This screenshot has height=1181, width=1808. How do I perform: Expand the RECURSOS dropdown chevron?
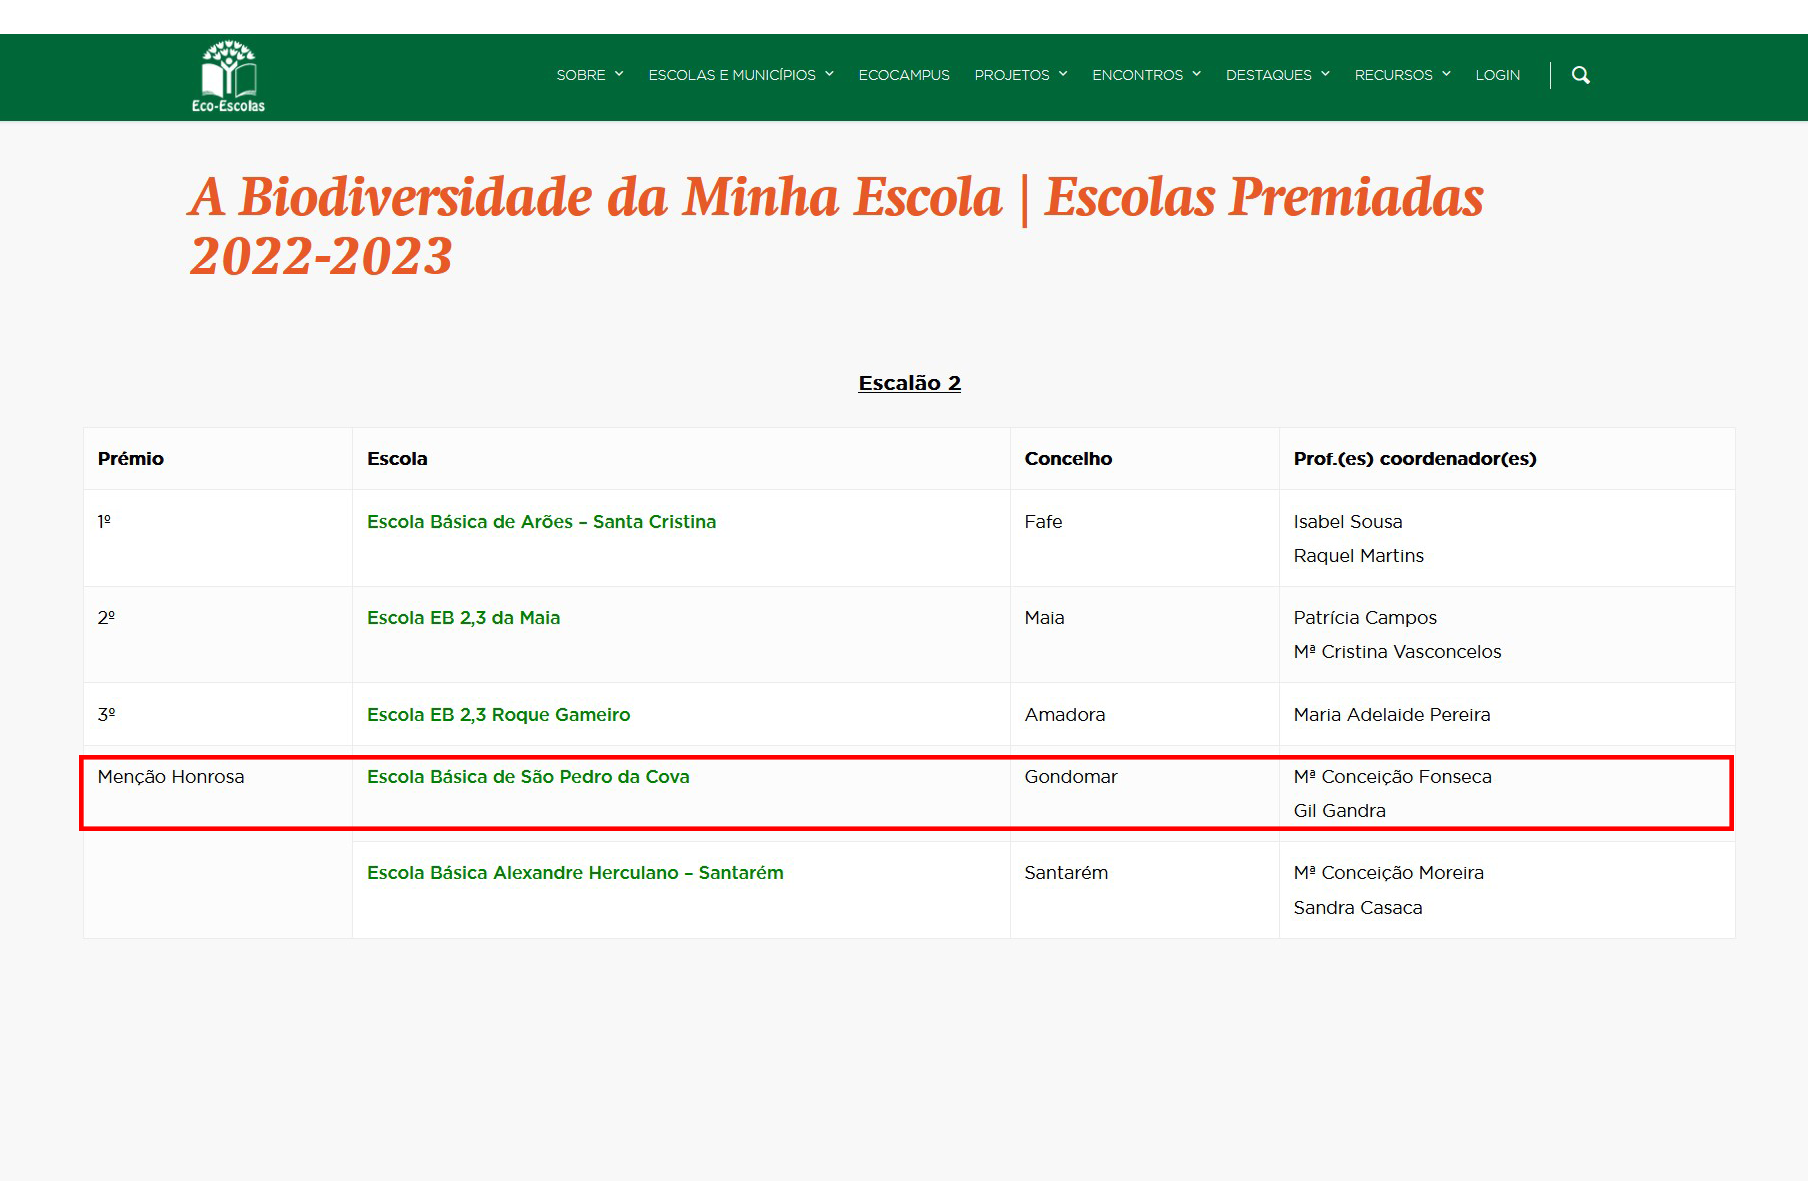1446,74
